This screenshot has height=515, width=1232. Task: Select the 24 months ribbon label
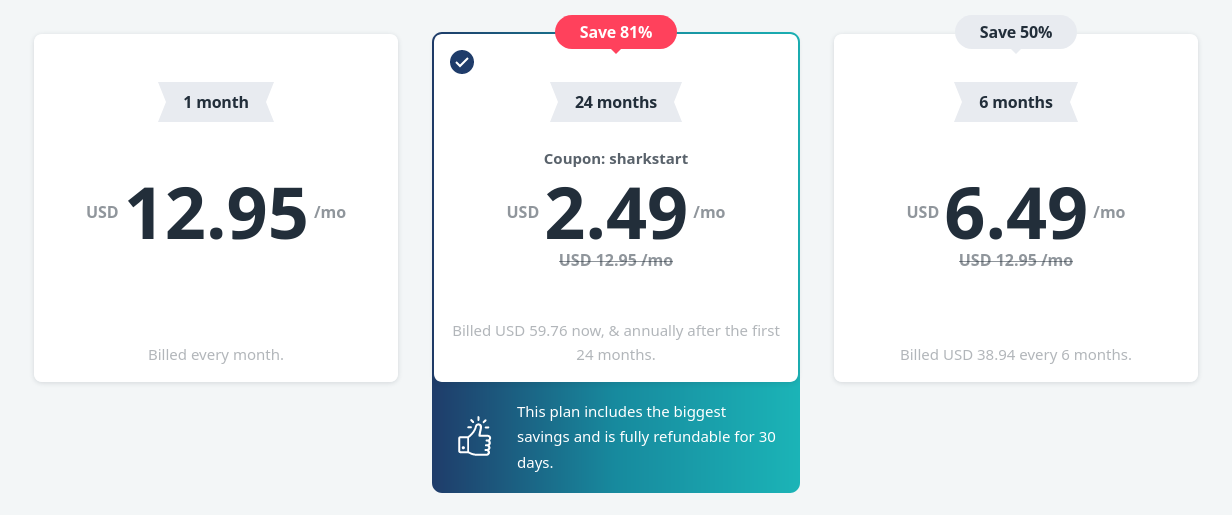pos(616,102)
